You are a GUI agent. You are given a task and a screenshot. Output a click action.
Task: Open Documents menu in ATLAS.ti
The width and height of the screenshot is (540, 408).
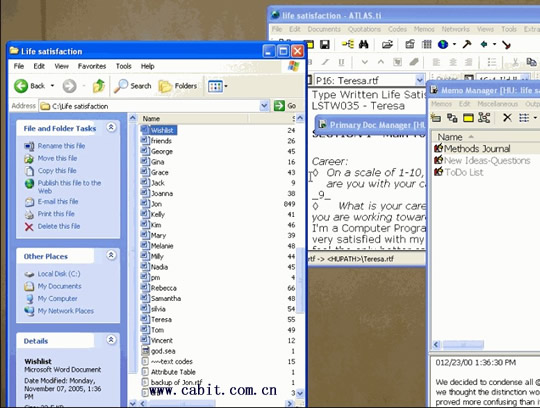pos(324,29)
